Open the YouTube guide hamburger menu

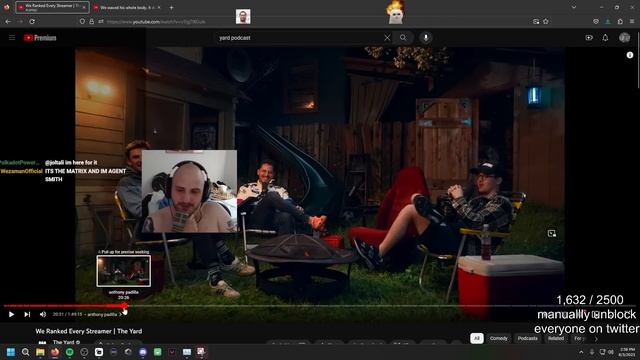pyautogui.click(x=12, y=38)
